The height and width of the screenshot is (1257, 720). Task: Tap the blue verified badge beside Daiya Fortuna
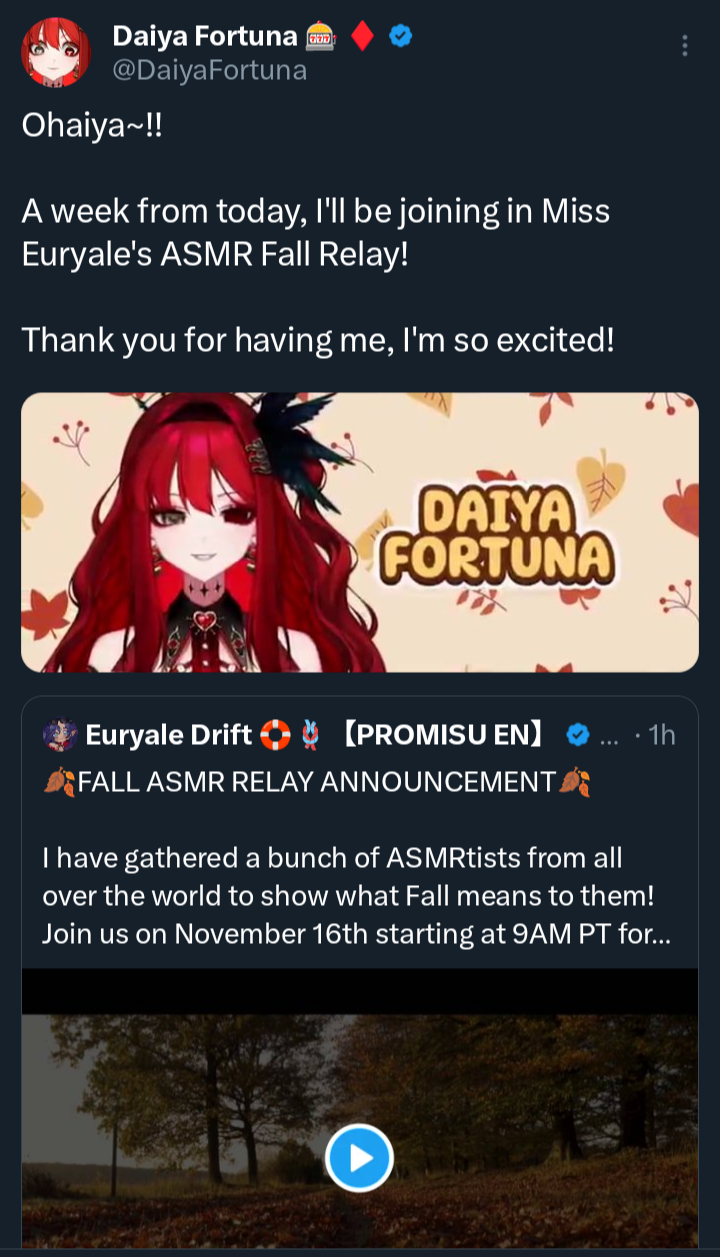401,37
